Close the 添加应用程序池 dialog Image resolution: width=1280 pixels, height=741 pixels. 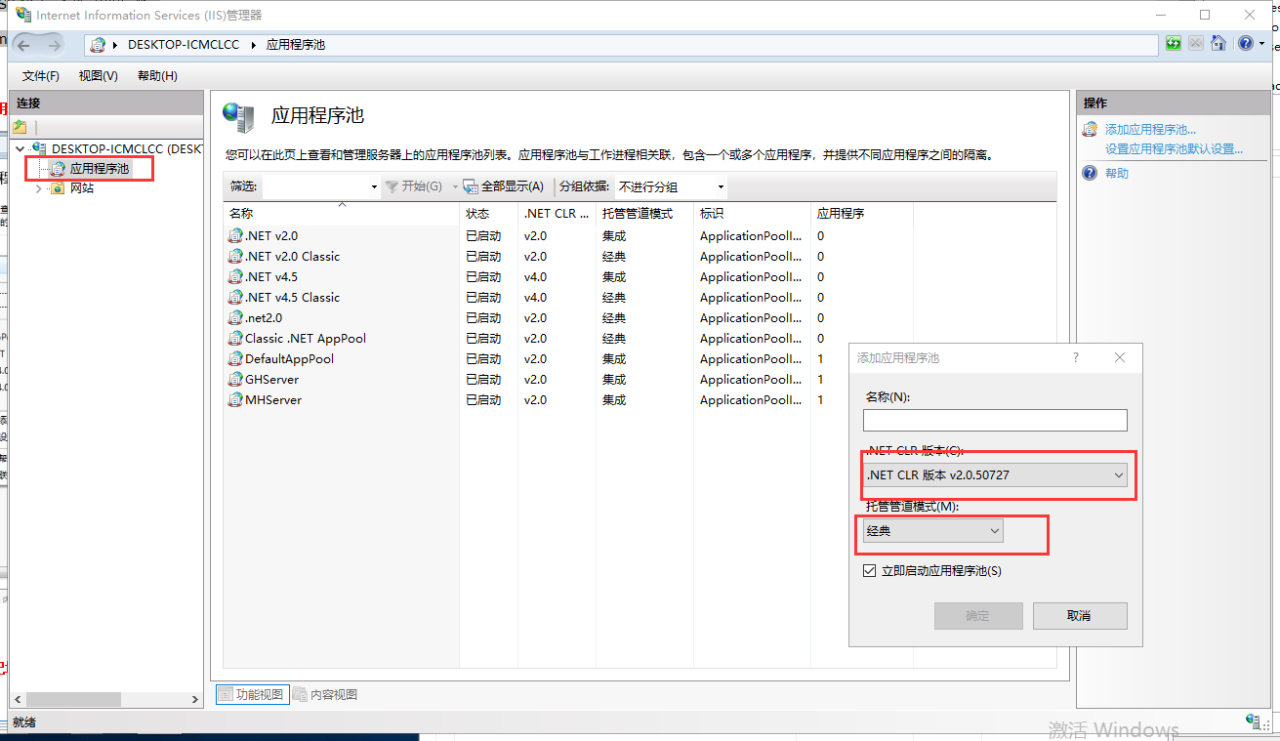1120,357
